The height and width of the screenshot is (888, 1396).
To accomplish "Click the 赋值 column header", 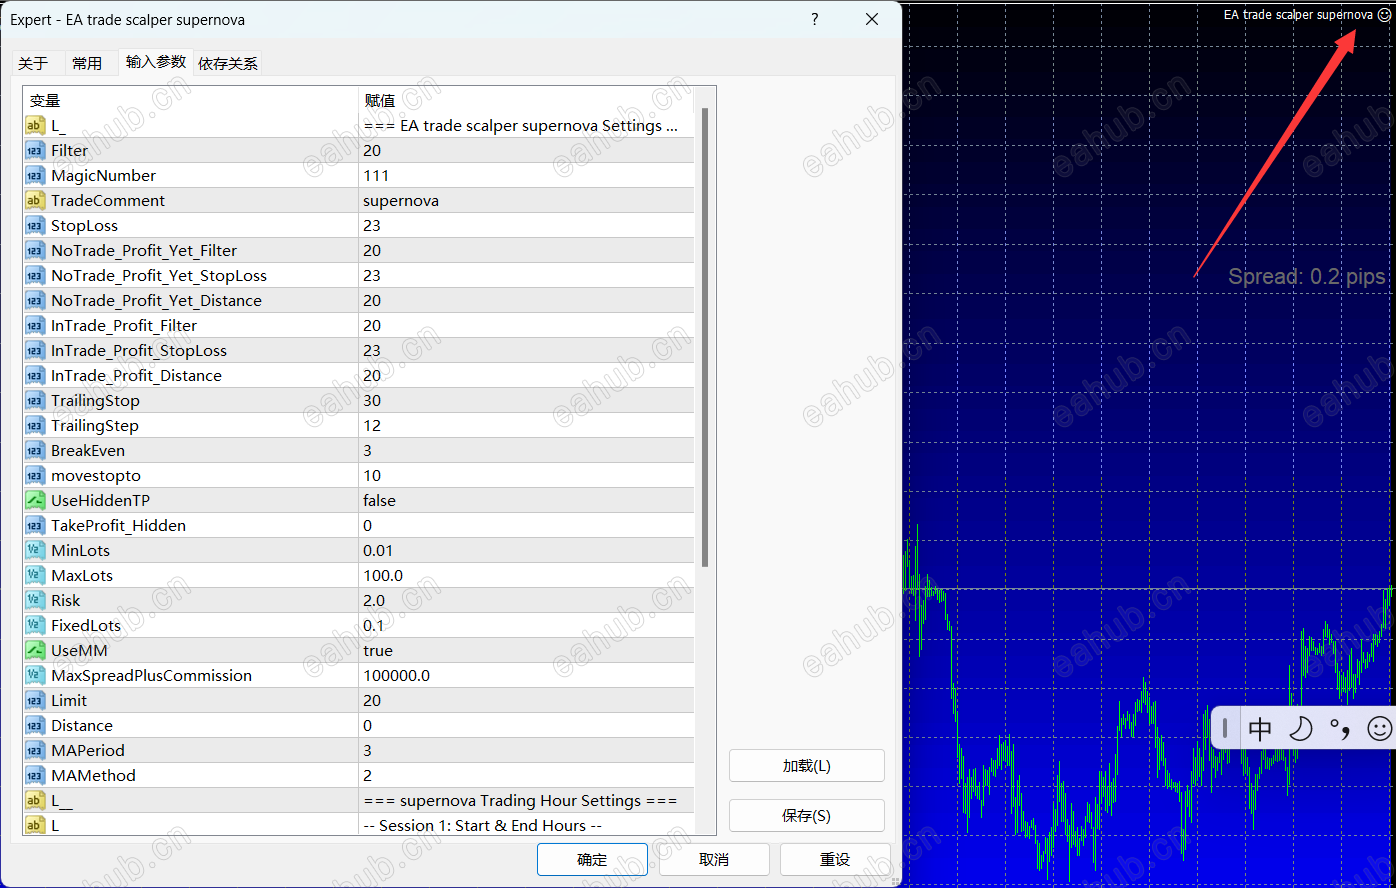I will click(x=526, y=100).
